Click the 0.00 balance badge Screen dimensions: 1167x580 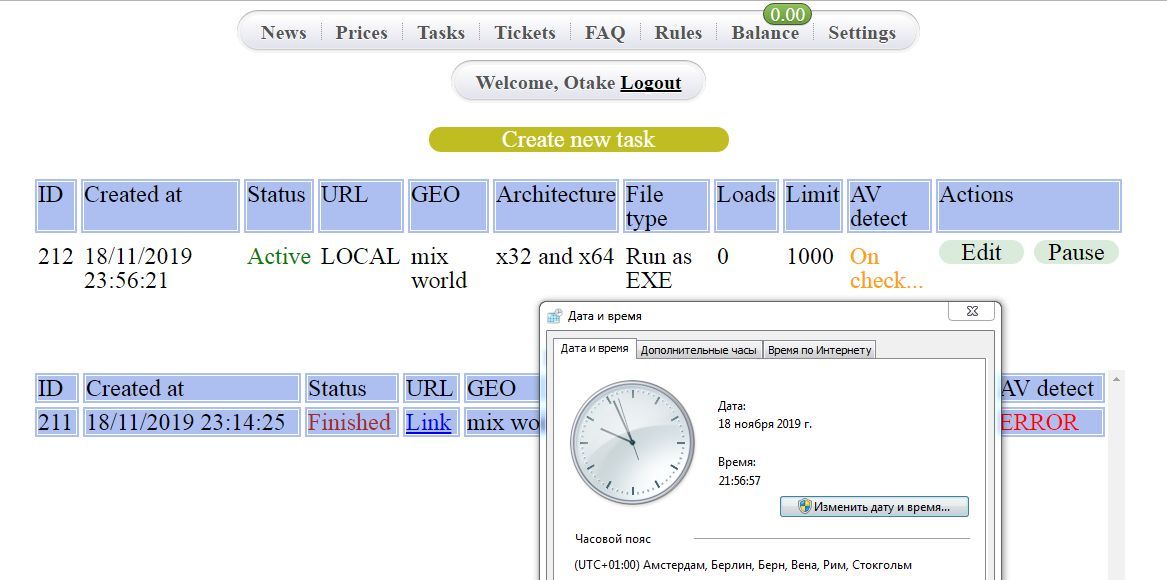click(787, 14)
